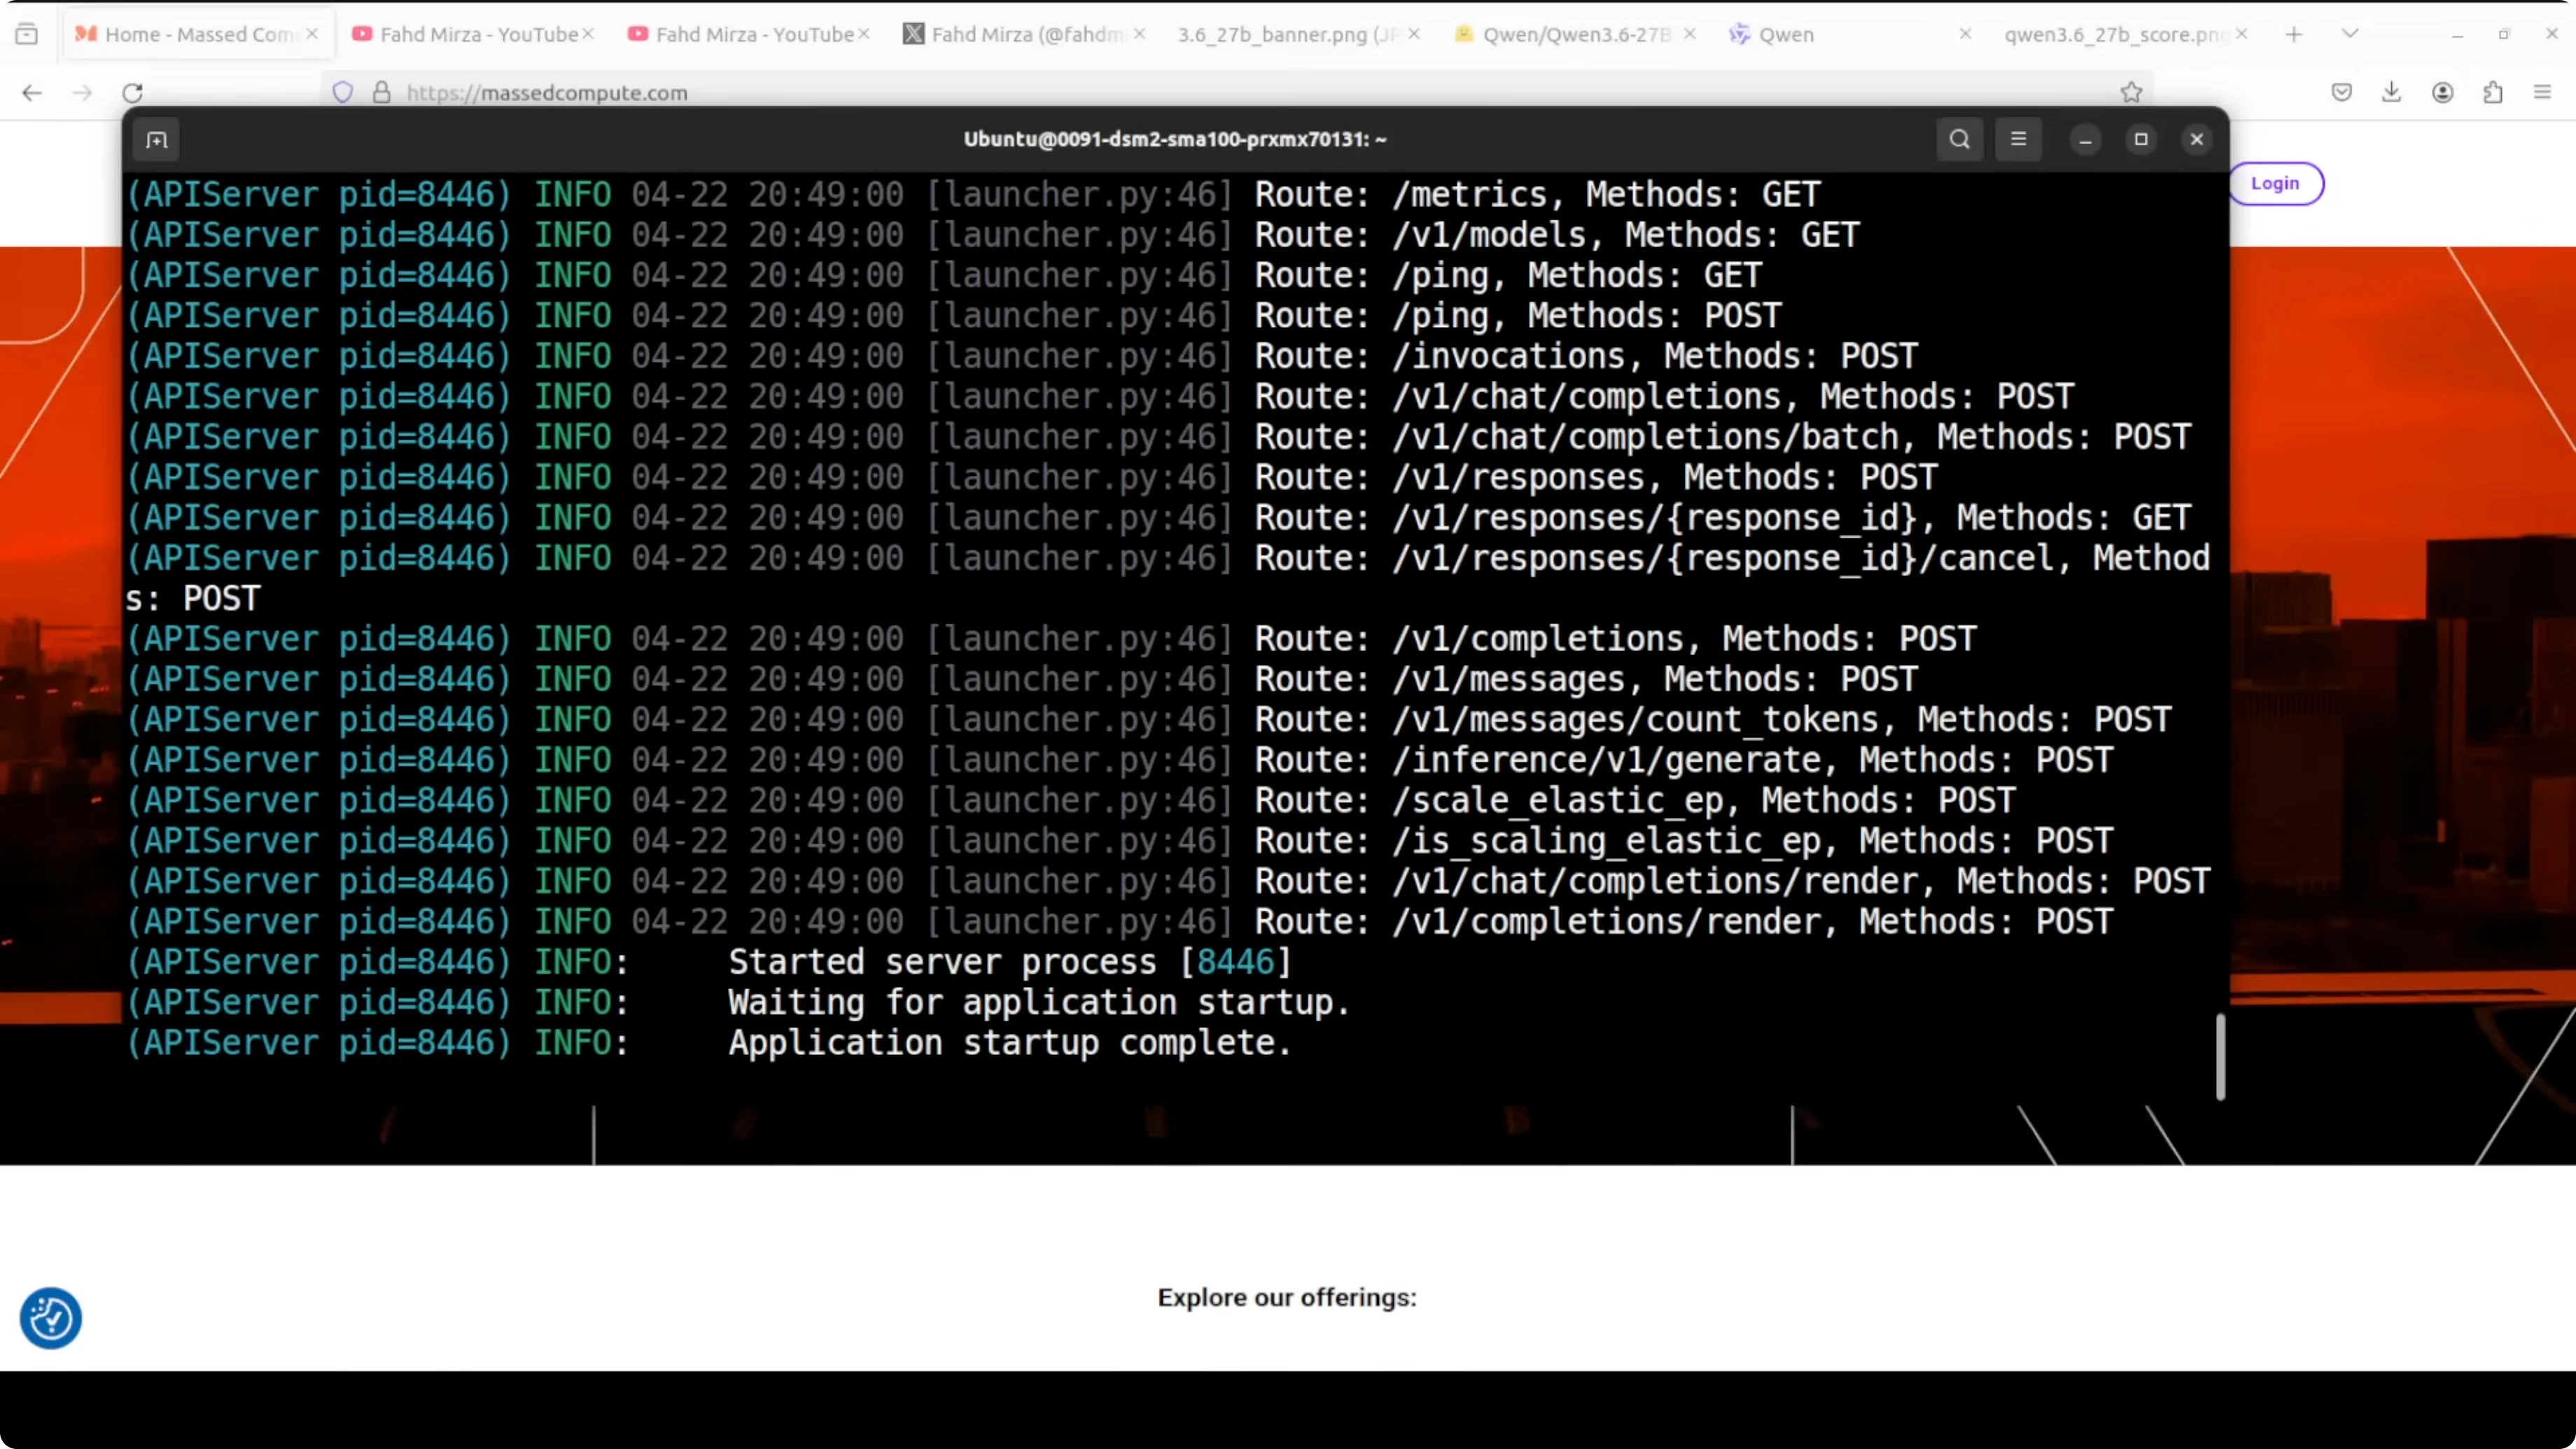Bookmark page with star icon
The image size is (2576, 1449).
tap(2131, 92)
